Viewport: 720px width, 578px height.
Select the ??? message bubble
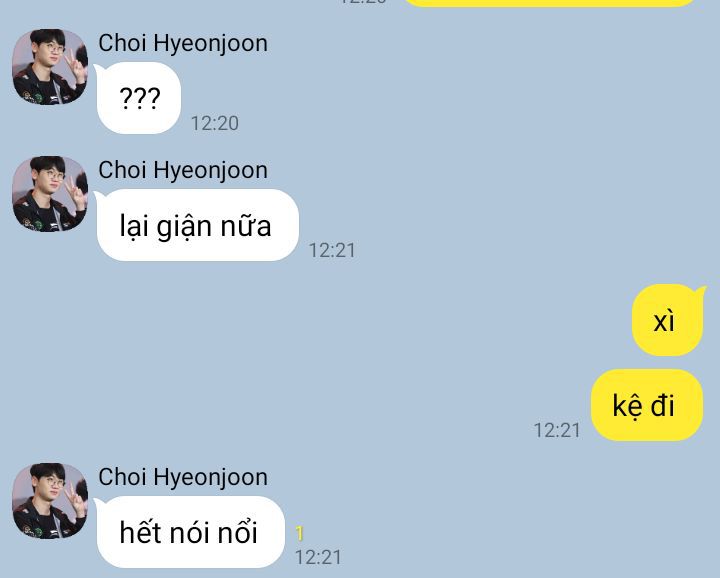139,98
